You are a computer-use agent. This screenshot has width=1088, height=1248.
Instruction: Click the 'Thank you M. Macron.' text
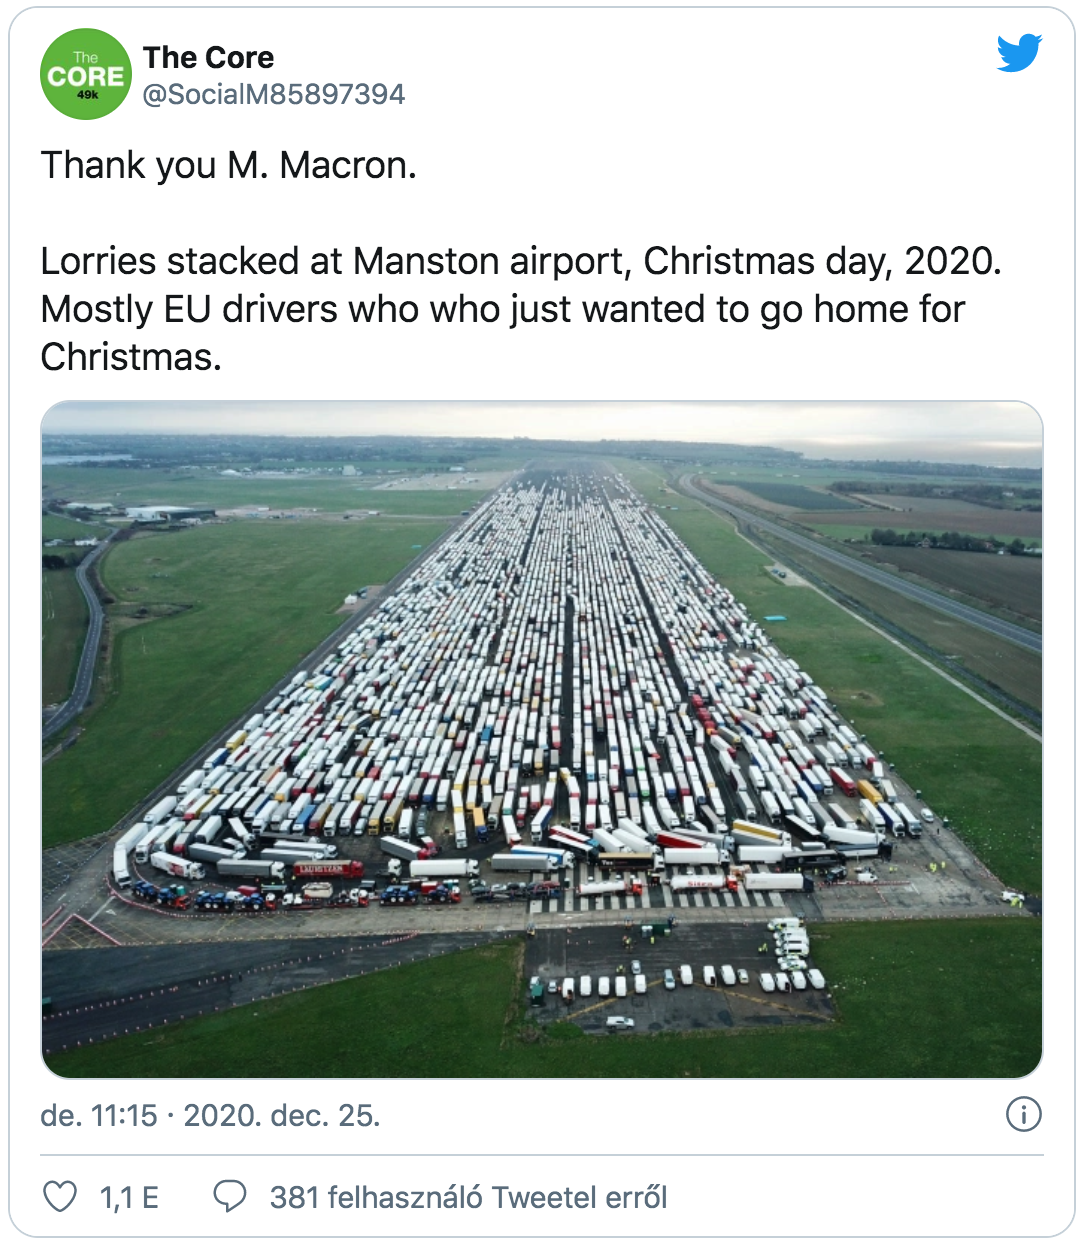(228, 165)
